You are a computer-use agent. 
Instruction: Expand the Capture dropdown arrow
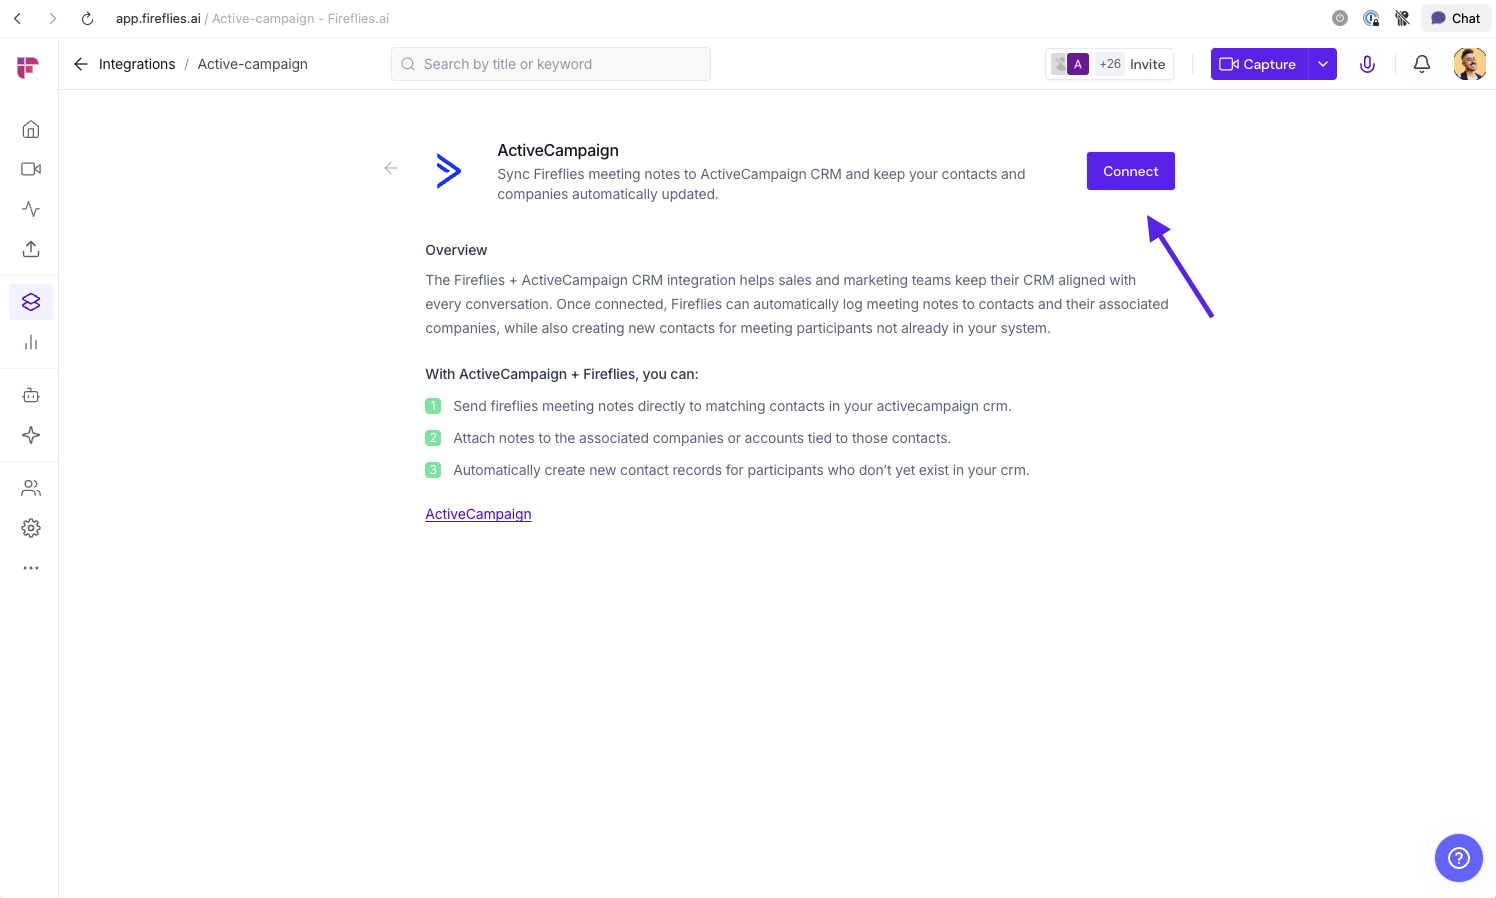point(1323,64)
